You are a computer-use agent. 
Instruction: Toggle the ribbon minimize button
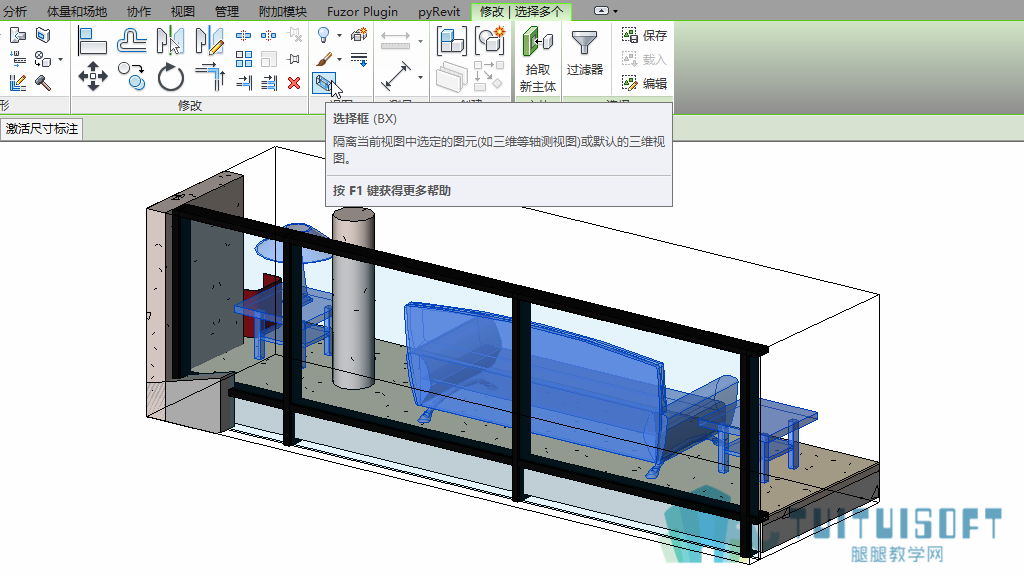point(601,11)
